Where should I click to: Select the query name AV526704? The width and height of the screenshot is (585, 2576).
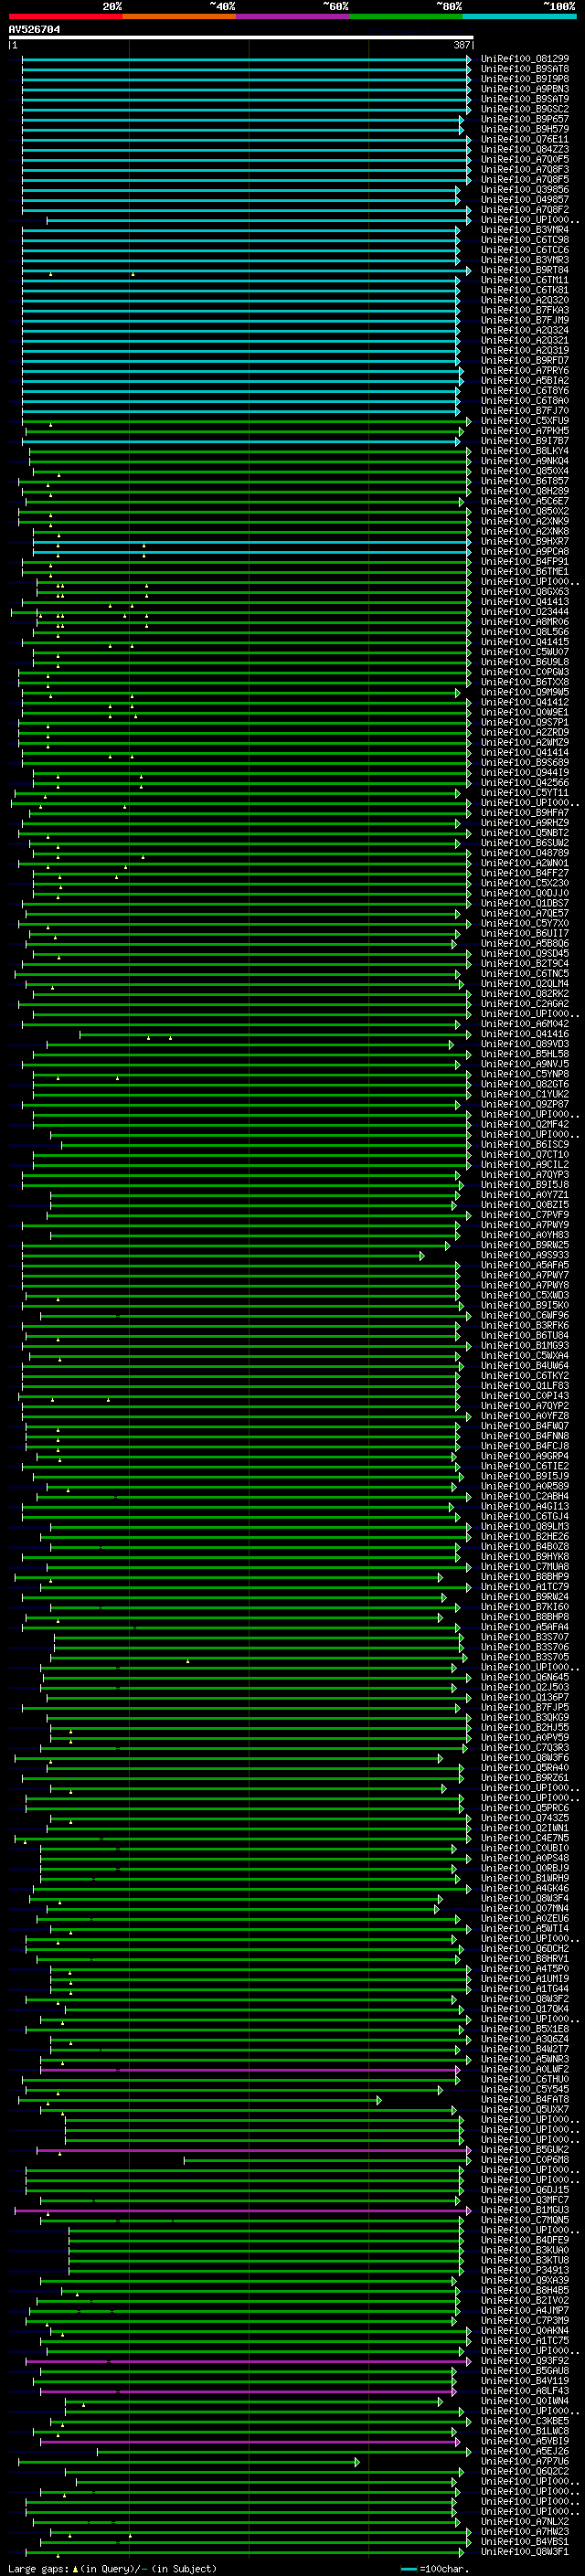point(34,30)
